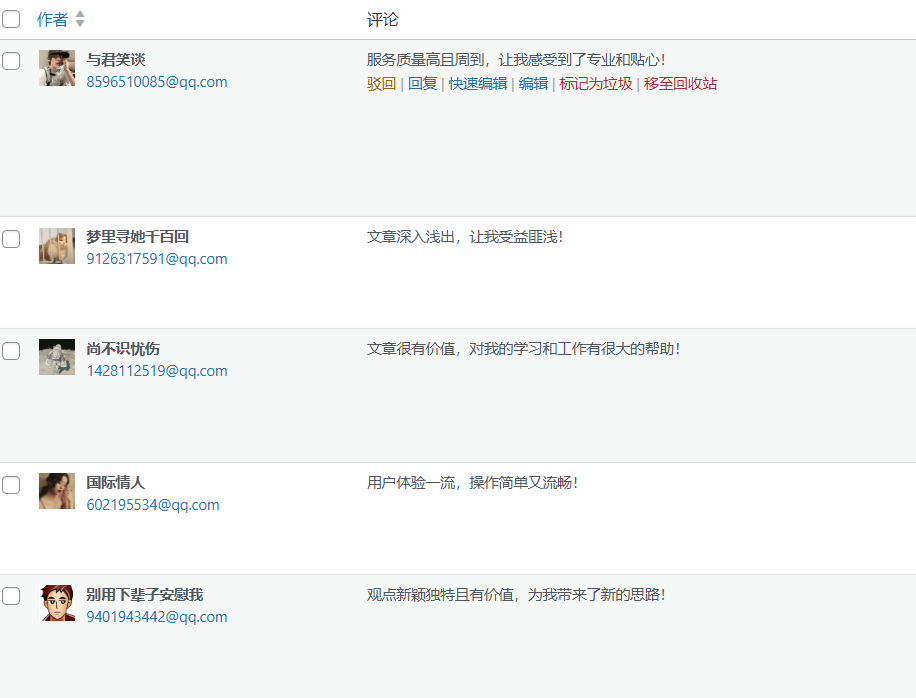Toggle the select-all checkbox in header
This screenshot has height=698, width=916.
click(11, 19)
